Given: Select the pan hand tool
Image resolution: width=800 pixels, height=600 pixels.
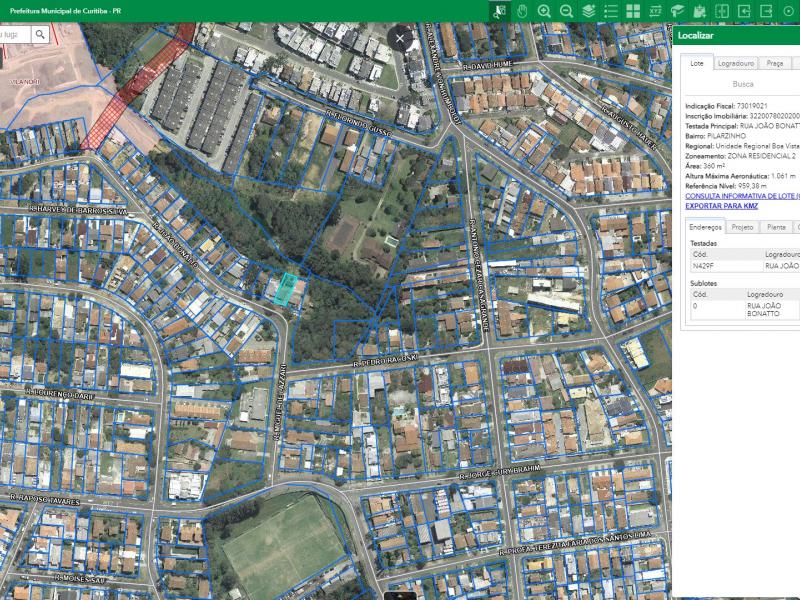Looking at the screenshot, I should tap(522, 10).
